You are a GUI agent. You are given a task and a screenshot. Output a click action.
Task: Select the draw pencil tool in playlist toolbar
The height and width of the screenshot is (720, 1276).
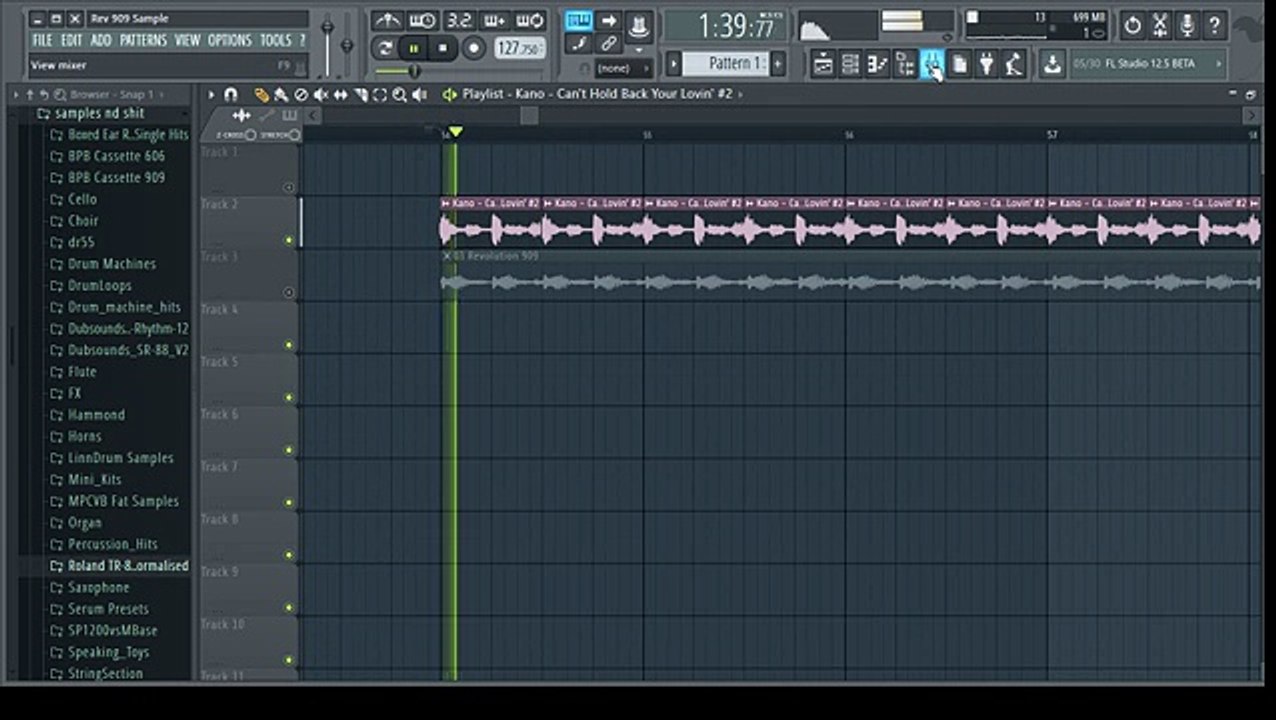click(261, 95)
